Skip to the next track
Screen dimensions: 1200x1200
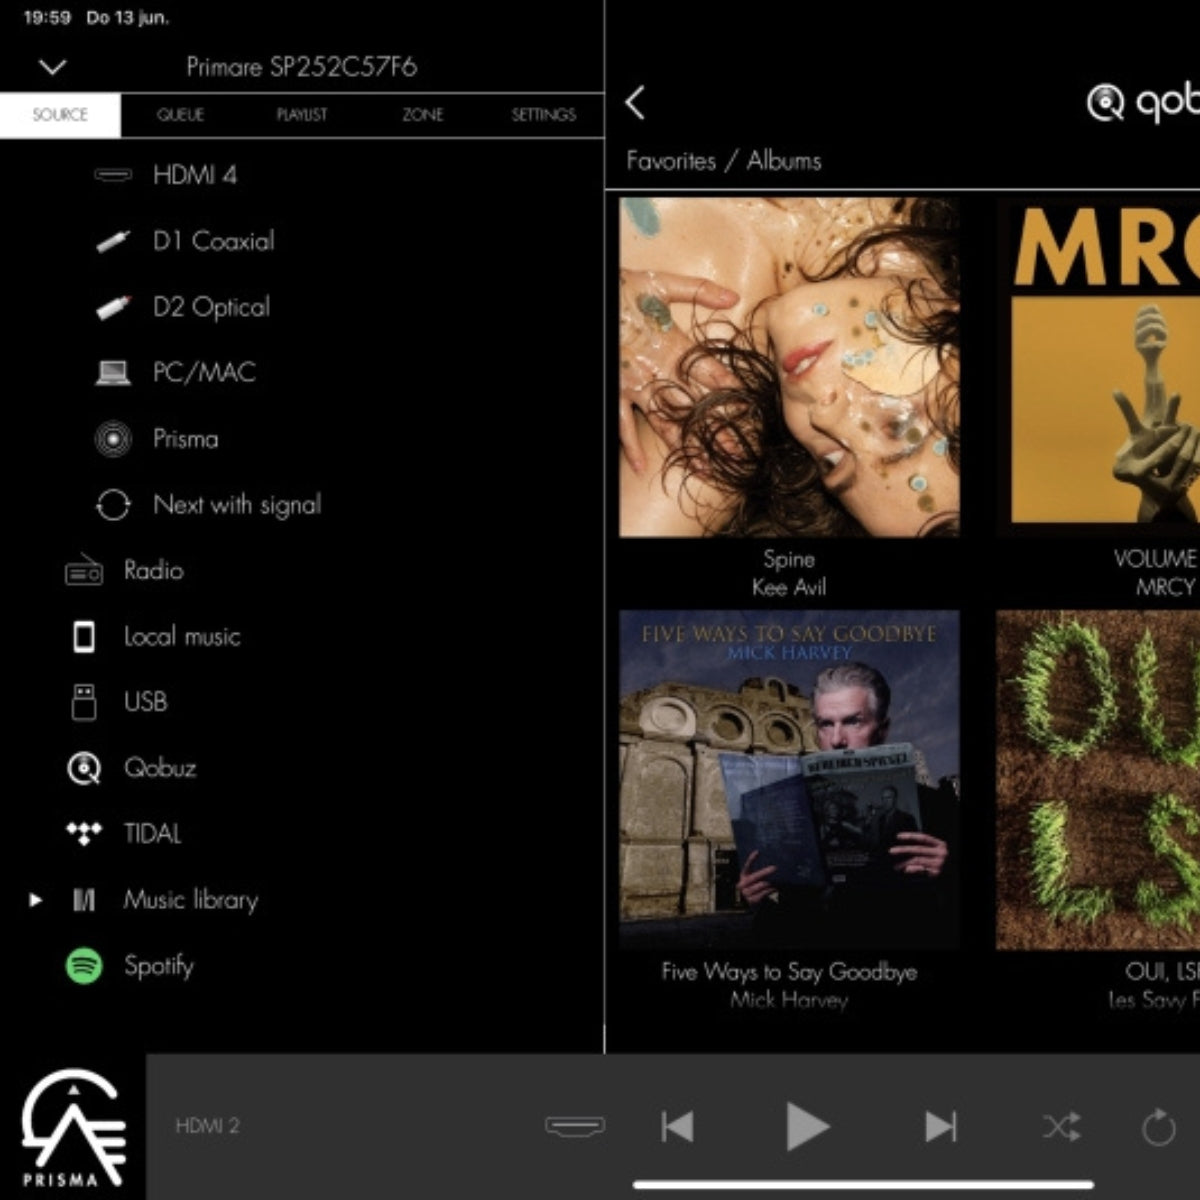coord(939,1127)
